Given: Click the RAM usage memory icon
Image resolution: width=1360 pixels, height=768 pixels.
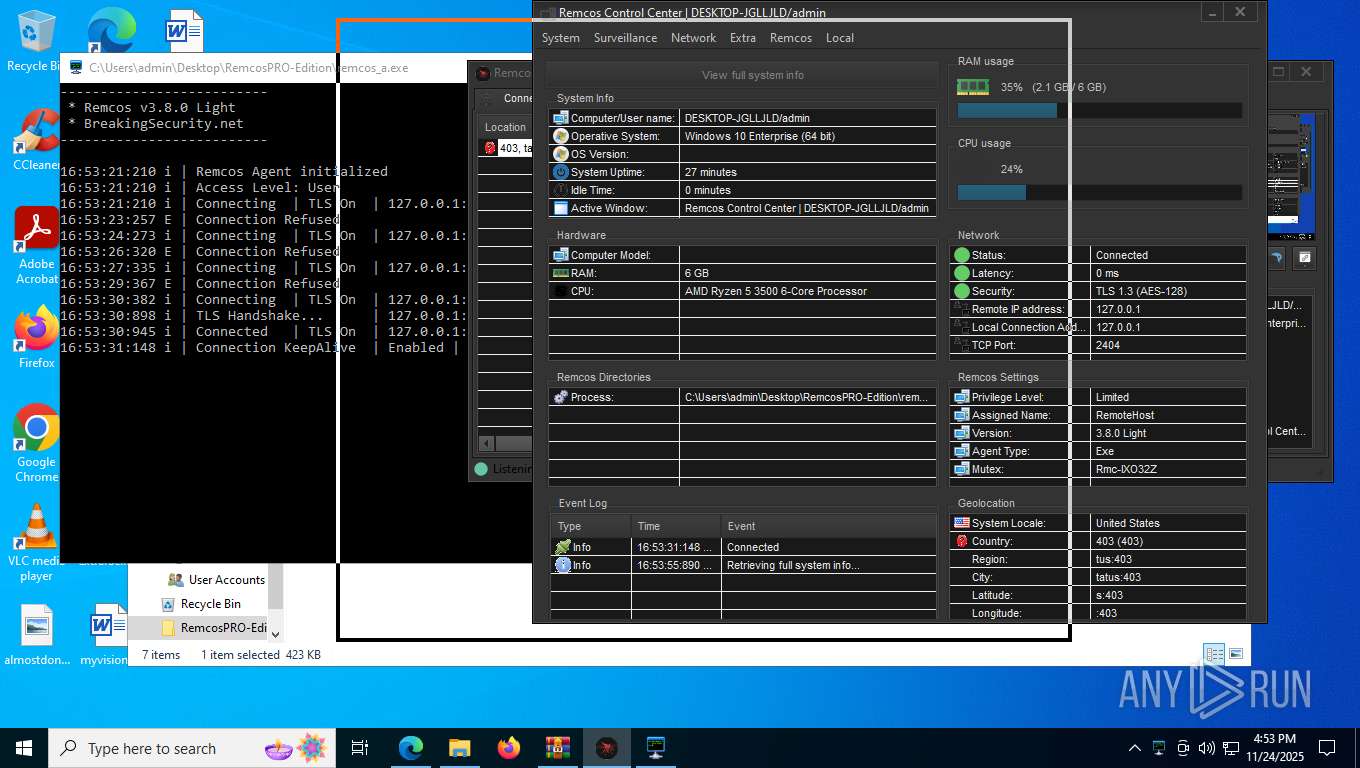Looking at the screenshot, I should (x=972, y=87).
